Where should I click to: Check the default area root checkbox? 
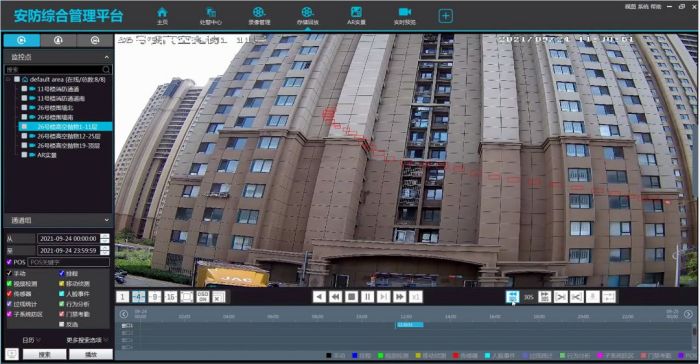click(17, 79)
